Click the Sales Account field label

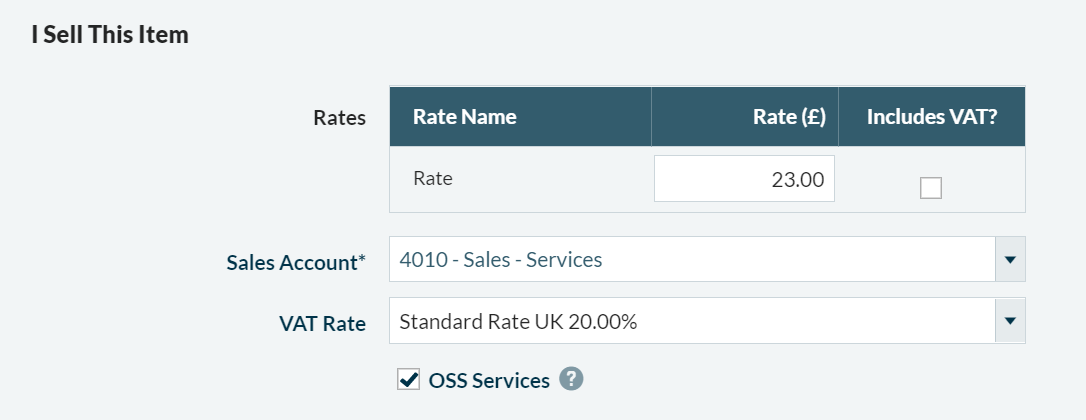click(291, 262)
